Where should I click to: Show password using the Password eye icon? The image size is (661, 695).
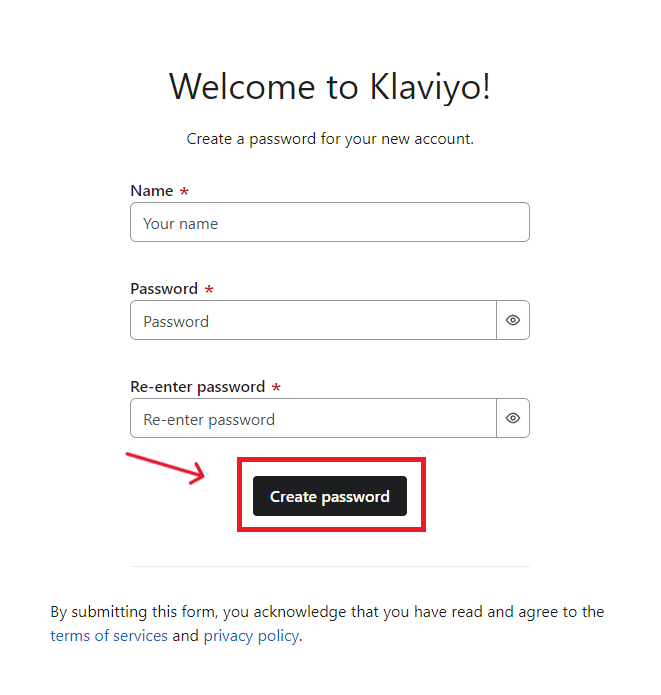[513, 321]
